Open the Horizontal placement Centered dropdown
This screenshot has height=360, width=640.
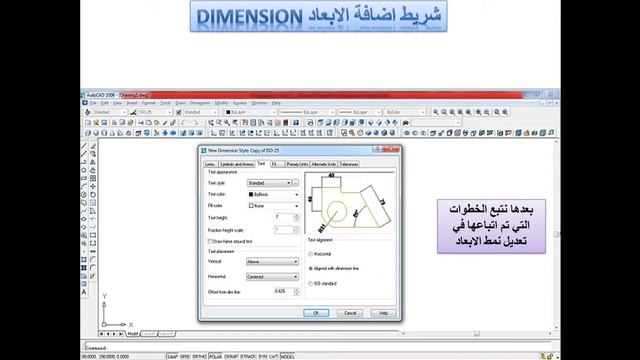(x=272, y=277)
